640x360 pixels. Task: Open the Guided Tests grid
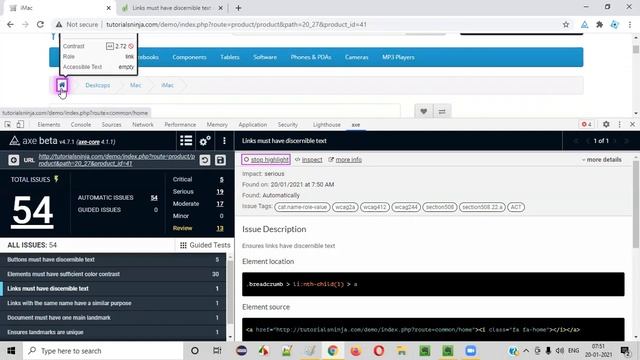[x=205, y=245]
